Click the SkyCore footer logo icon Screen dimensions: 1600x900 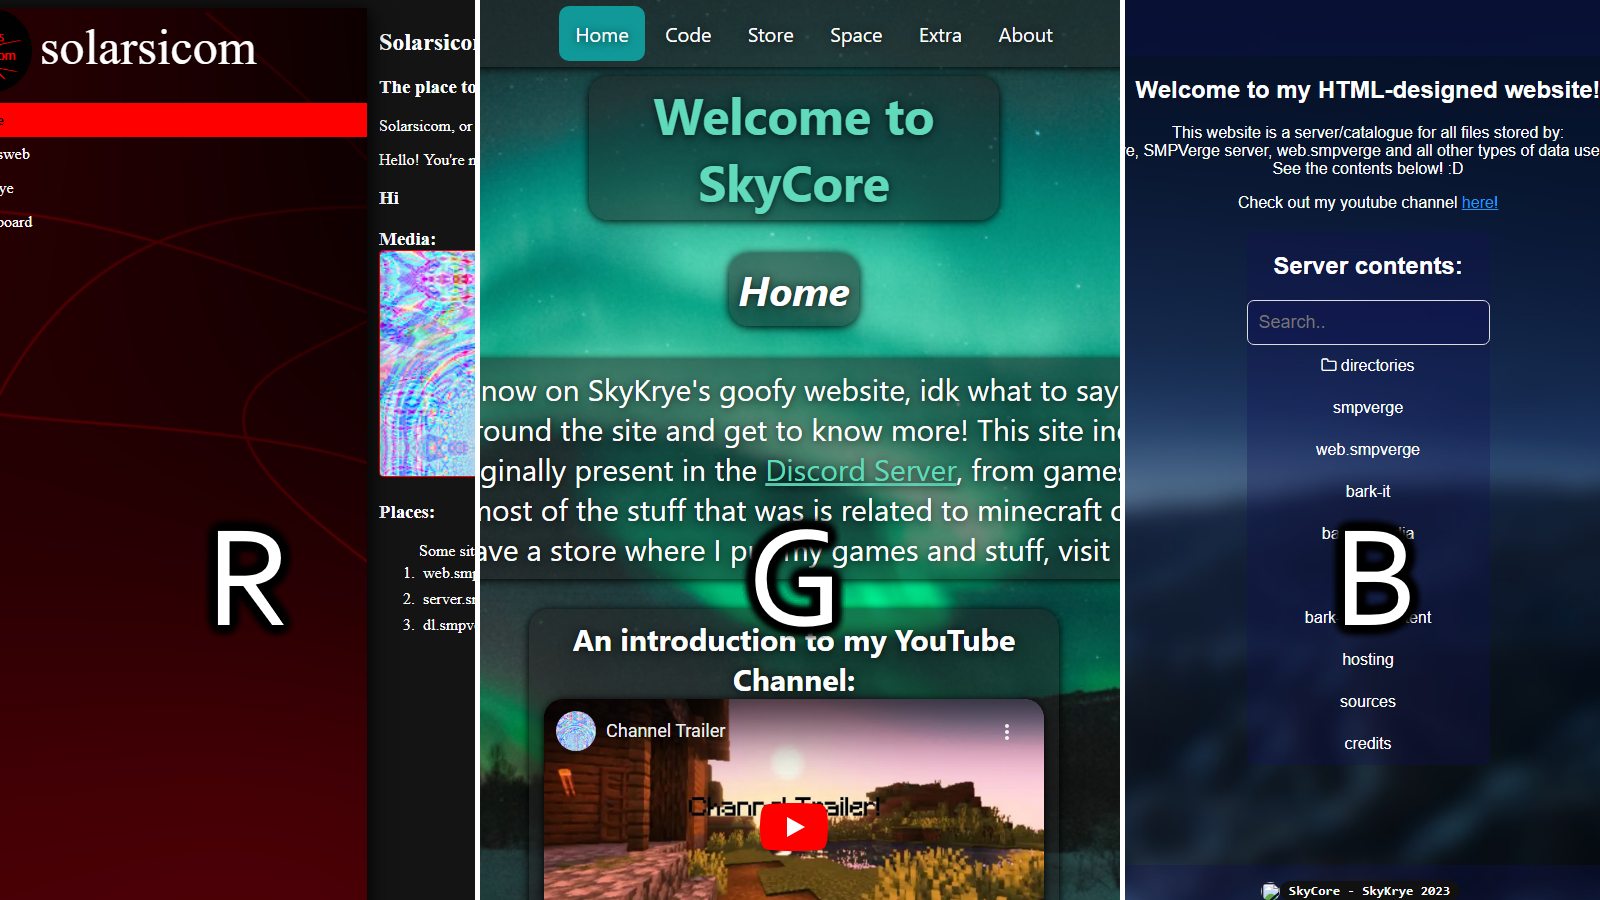click(1270, 891)
